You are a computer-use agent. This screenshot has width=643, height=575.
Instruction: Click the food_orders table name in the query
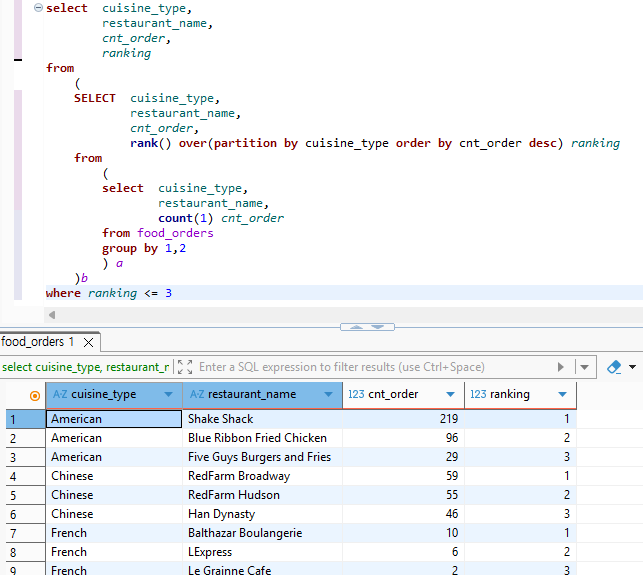[x=175, y=233]
